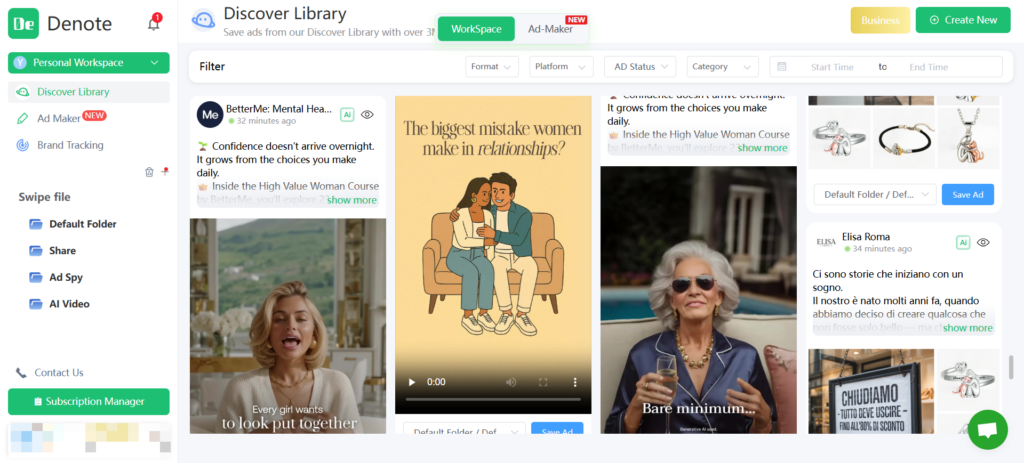Open the Format filter dropdown
The height and width of the screenshot is (463, 1024).
pos(492,67)
